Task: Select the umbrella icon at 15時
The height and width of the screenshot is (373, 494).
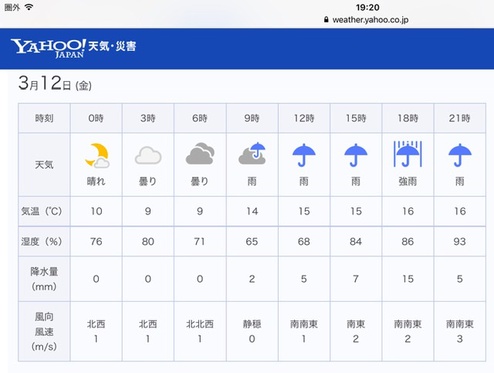Action: (x=356, y=155)
